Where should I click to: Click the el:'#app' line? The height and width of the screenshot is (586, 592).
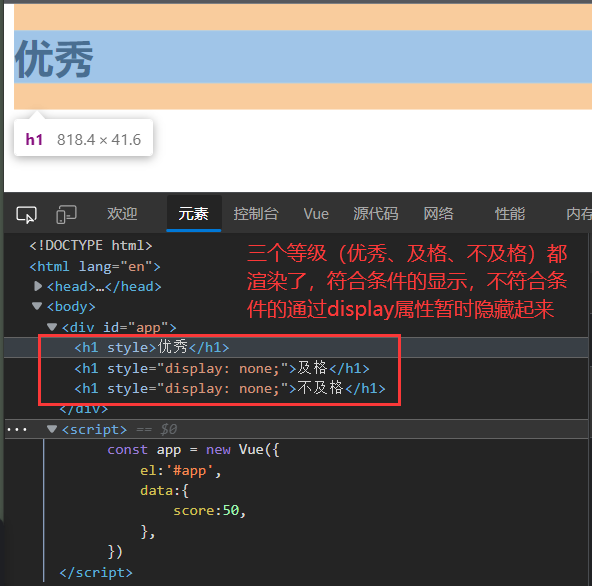(180, 470)
